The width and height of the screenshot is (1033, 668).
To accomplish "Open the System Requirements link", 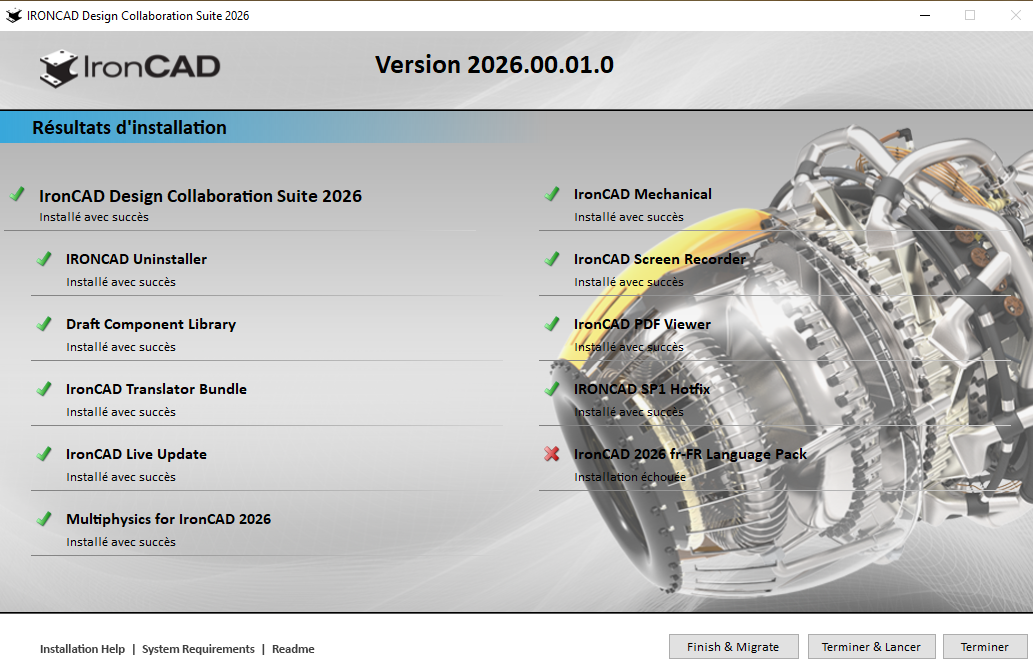I will (x=198, y=649).
